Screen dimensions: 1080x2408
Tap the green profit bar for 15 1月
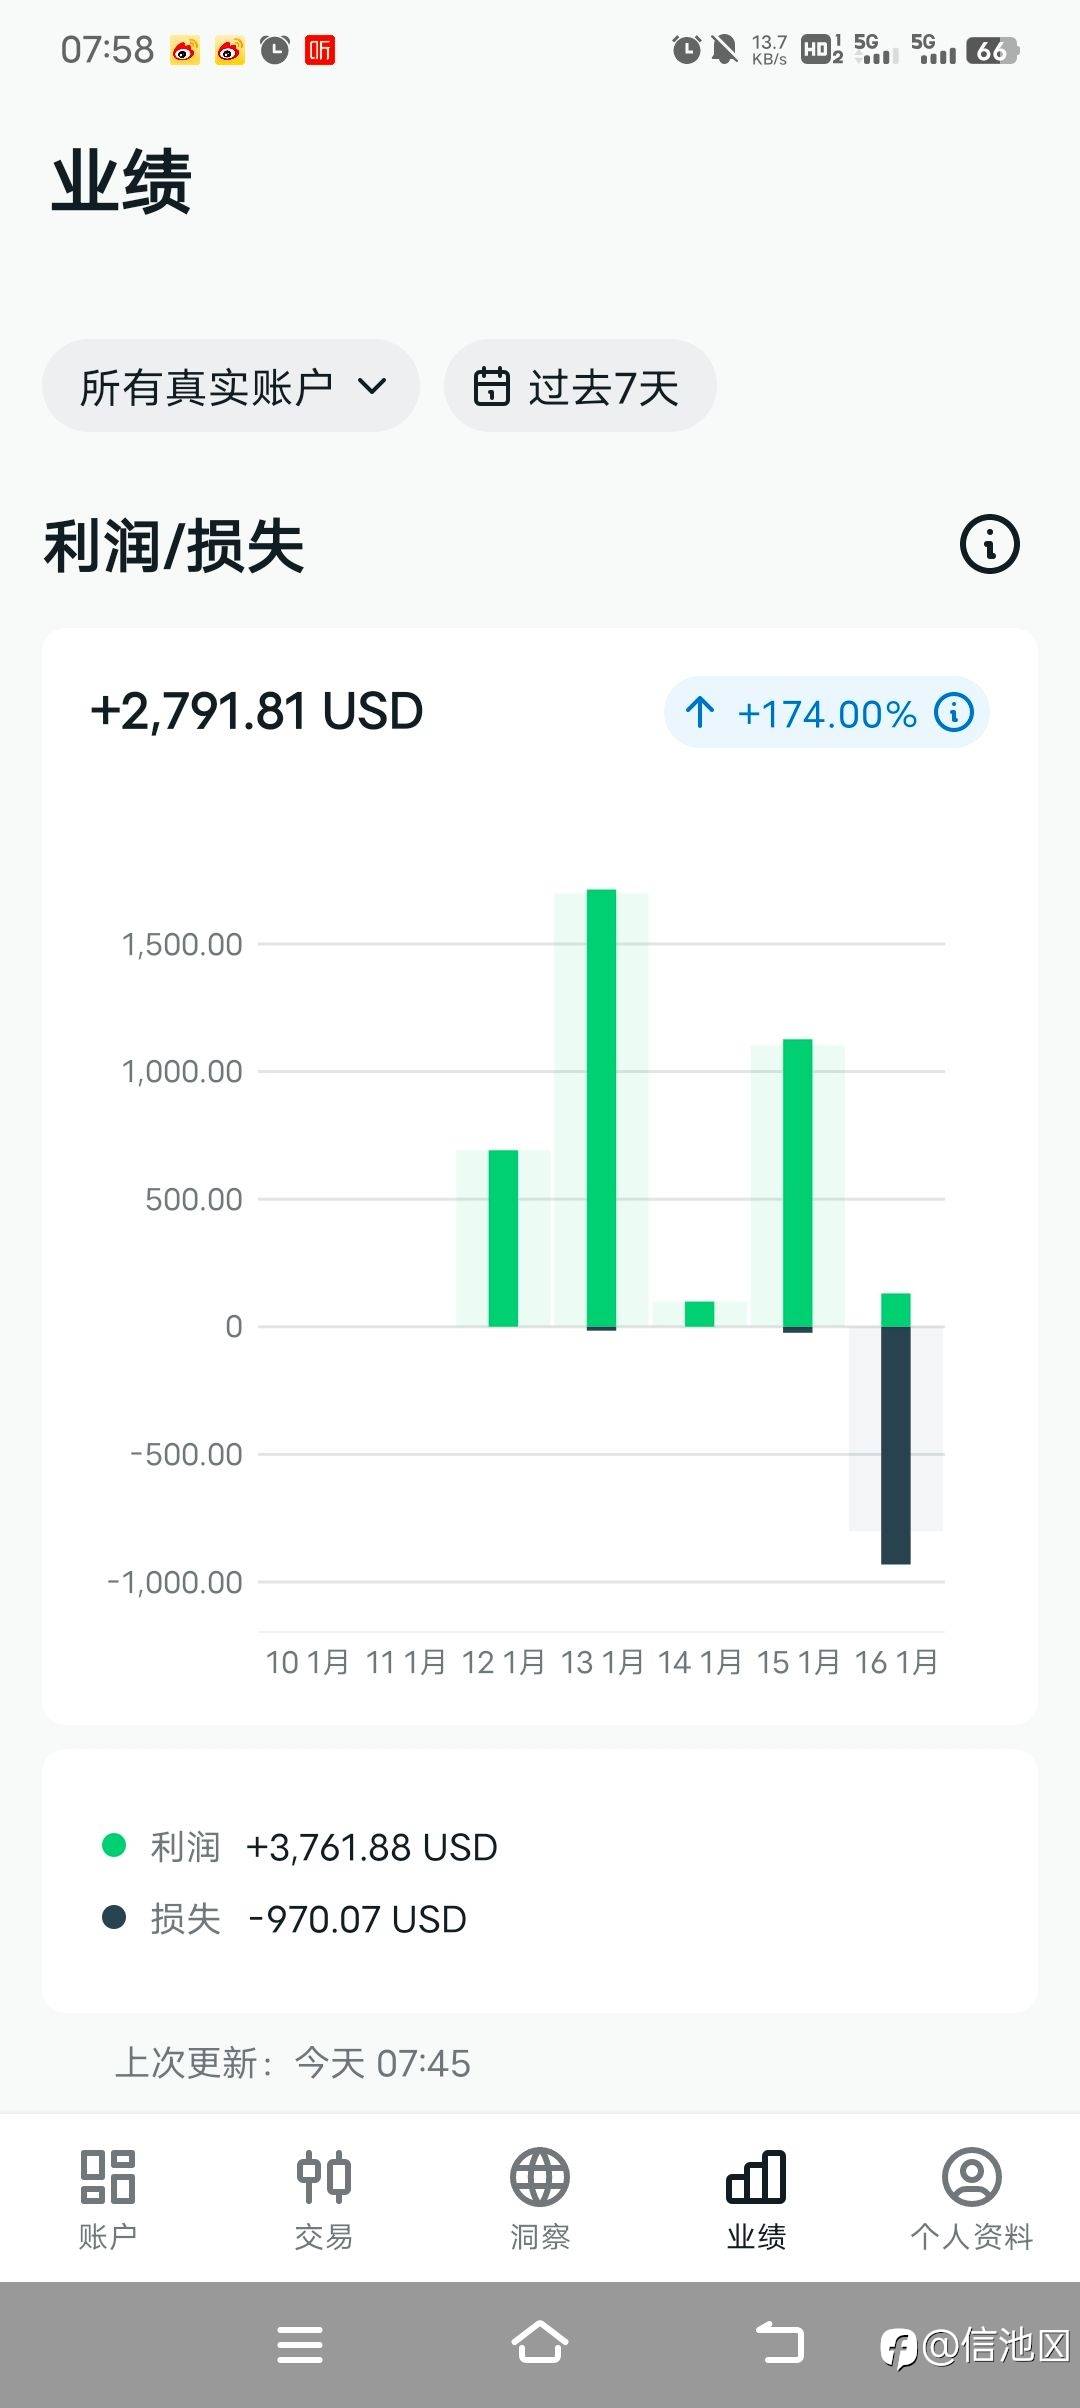tap(797, 1183)
